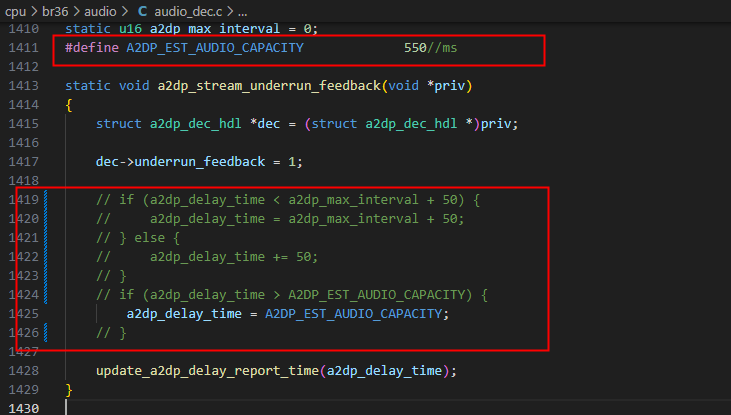Click the a2dp_max_interval variable on line 1410

tap(215, 28)
